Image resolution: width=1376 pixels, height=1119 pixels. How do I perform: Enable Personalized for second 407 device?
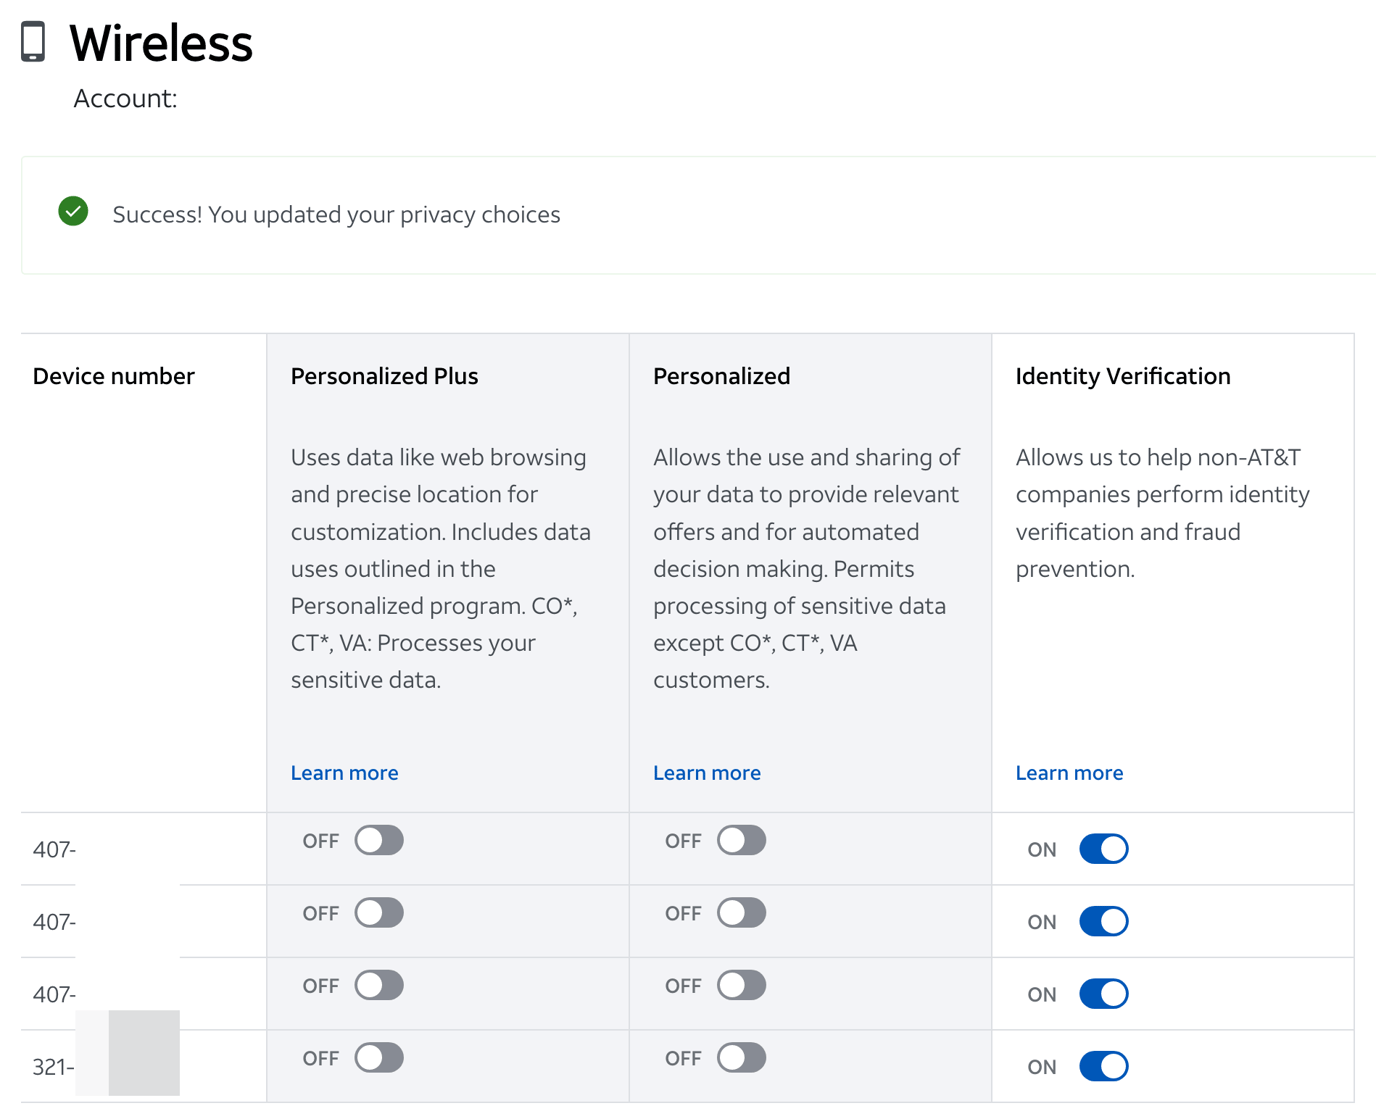(741, 913)
